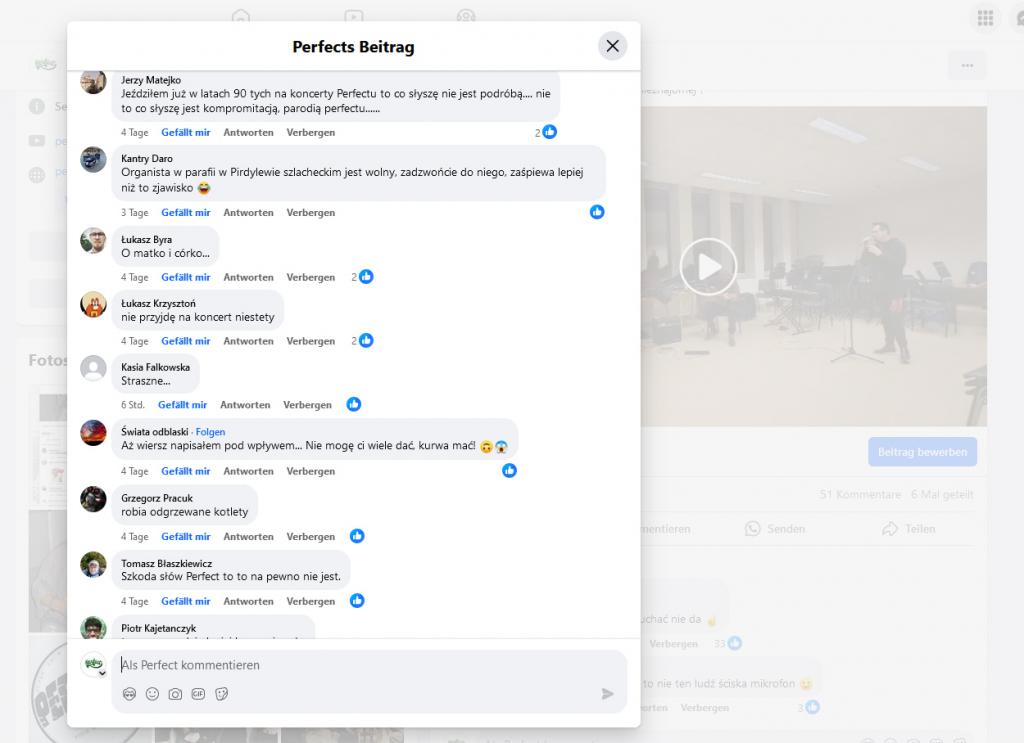The width and height of the screenshot is (1024, 743).
Task: Reply to Tomasz Błaszkiewicz via Antworten
Action: pos(248,601)
